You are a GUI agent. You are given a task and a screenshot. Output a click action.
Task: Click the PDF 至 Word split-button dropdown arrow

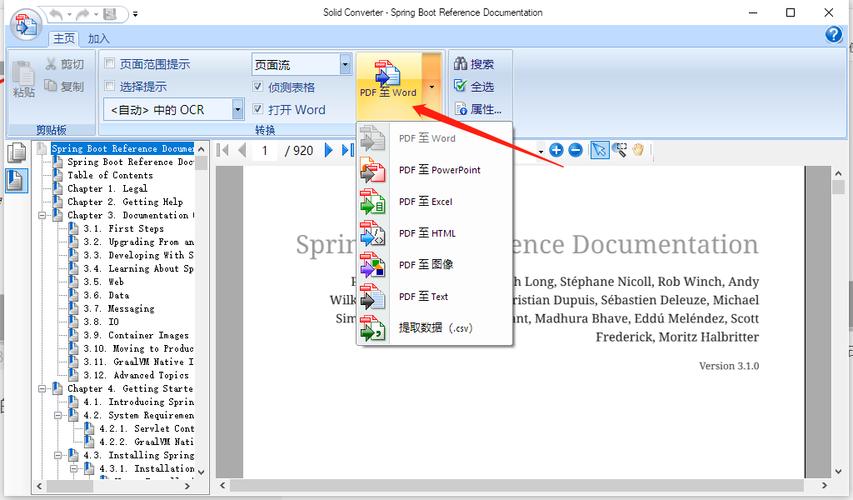coord(431,87)
